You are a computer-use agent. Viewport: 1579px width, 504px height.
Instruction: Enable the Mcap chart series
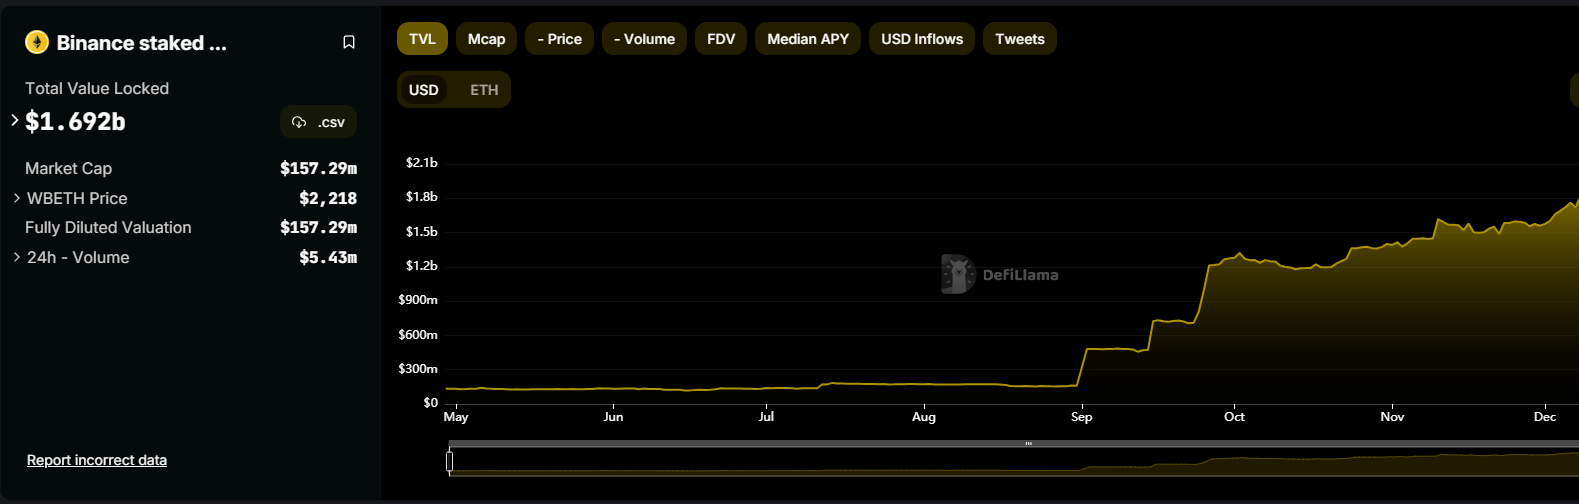486,39
